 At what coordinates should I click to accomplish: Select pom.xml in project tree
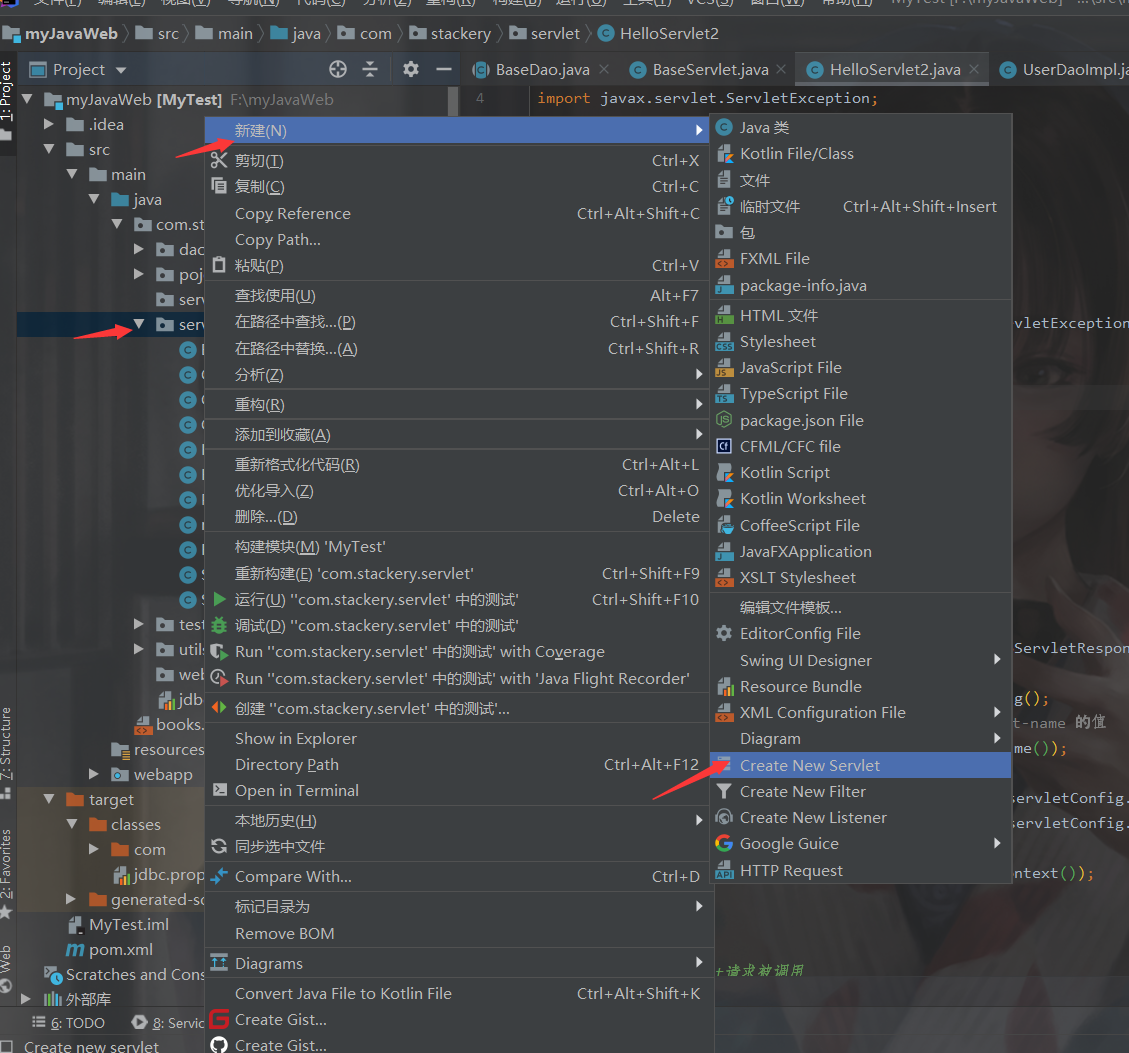tap(112, 949)
